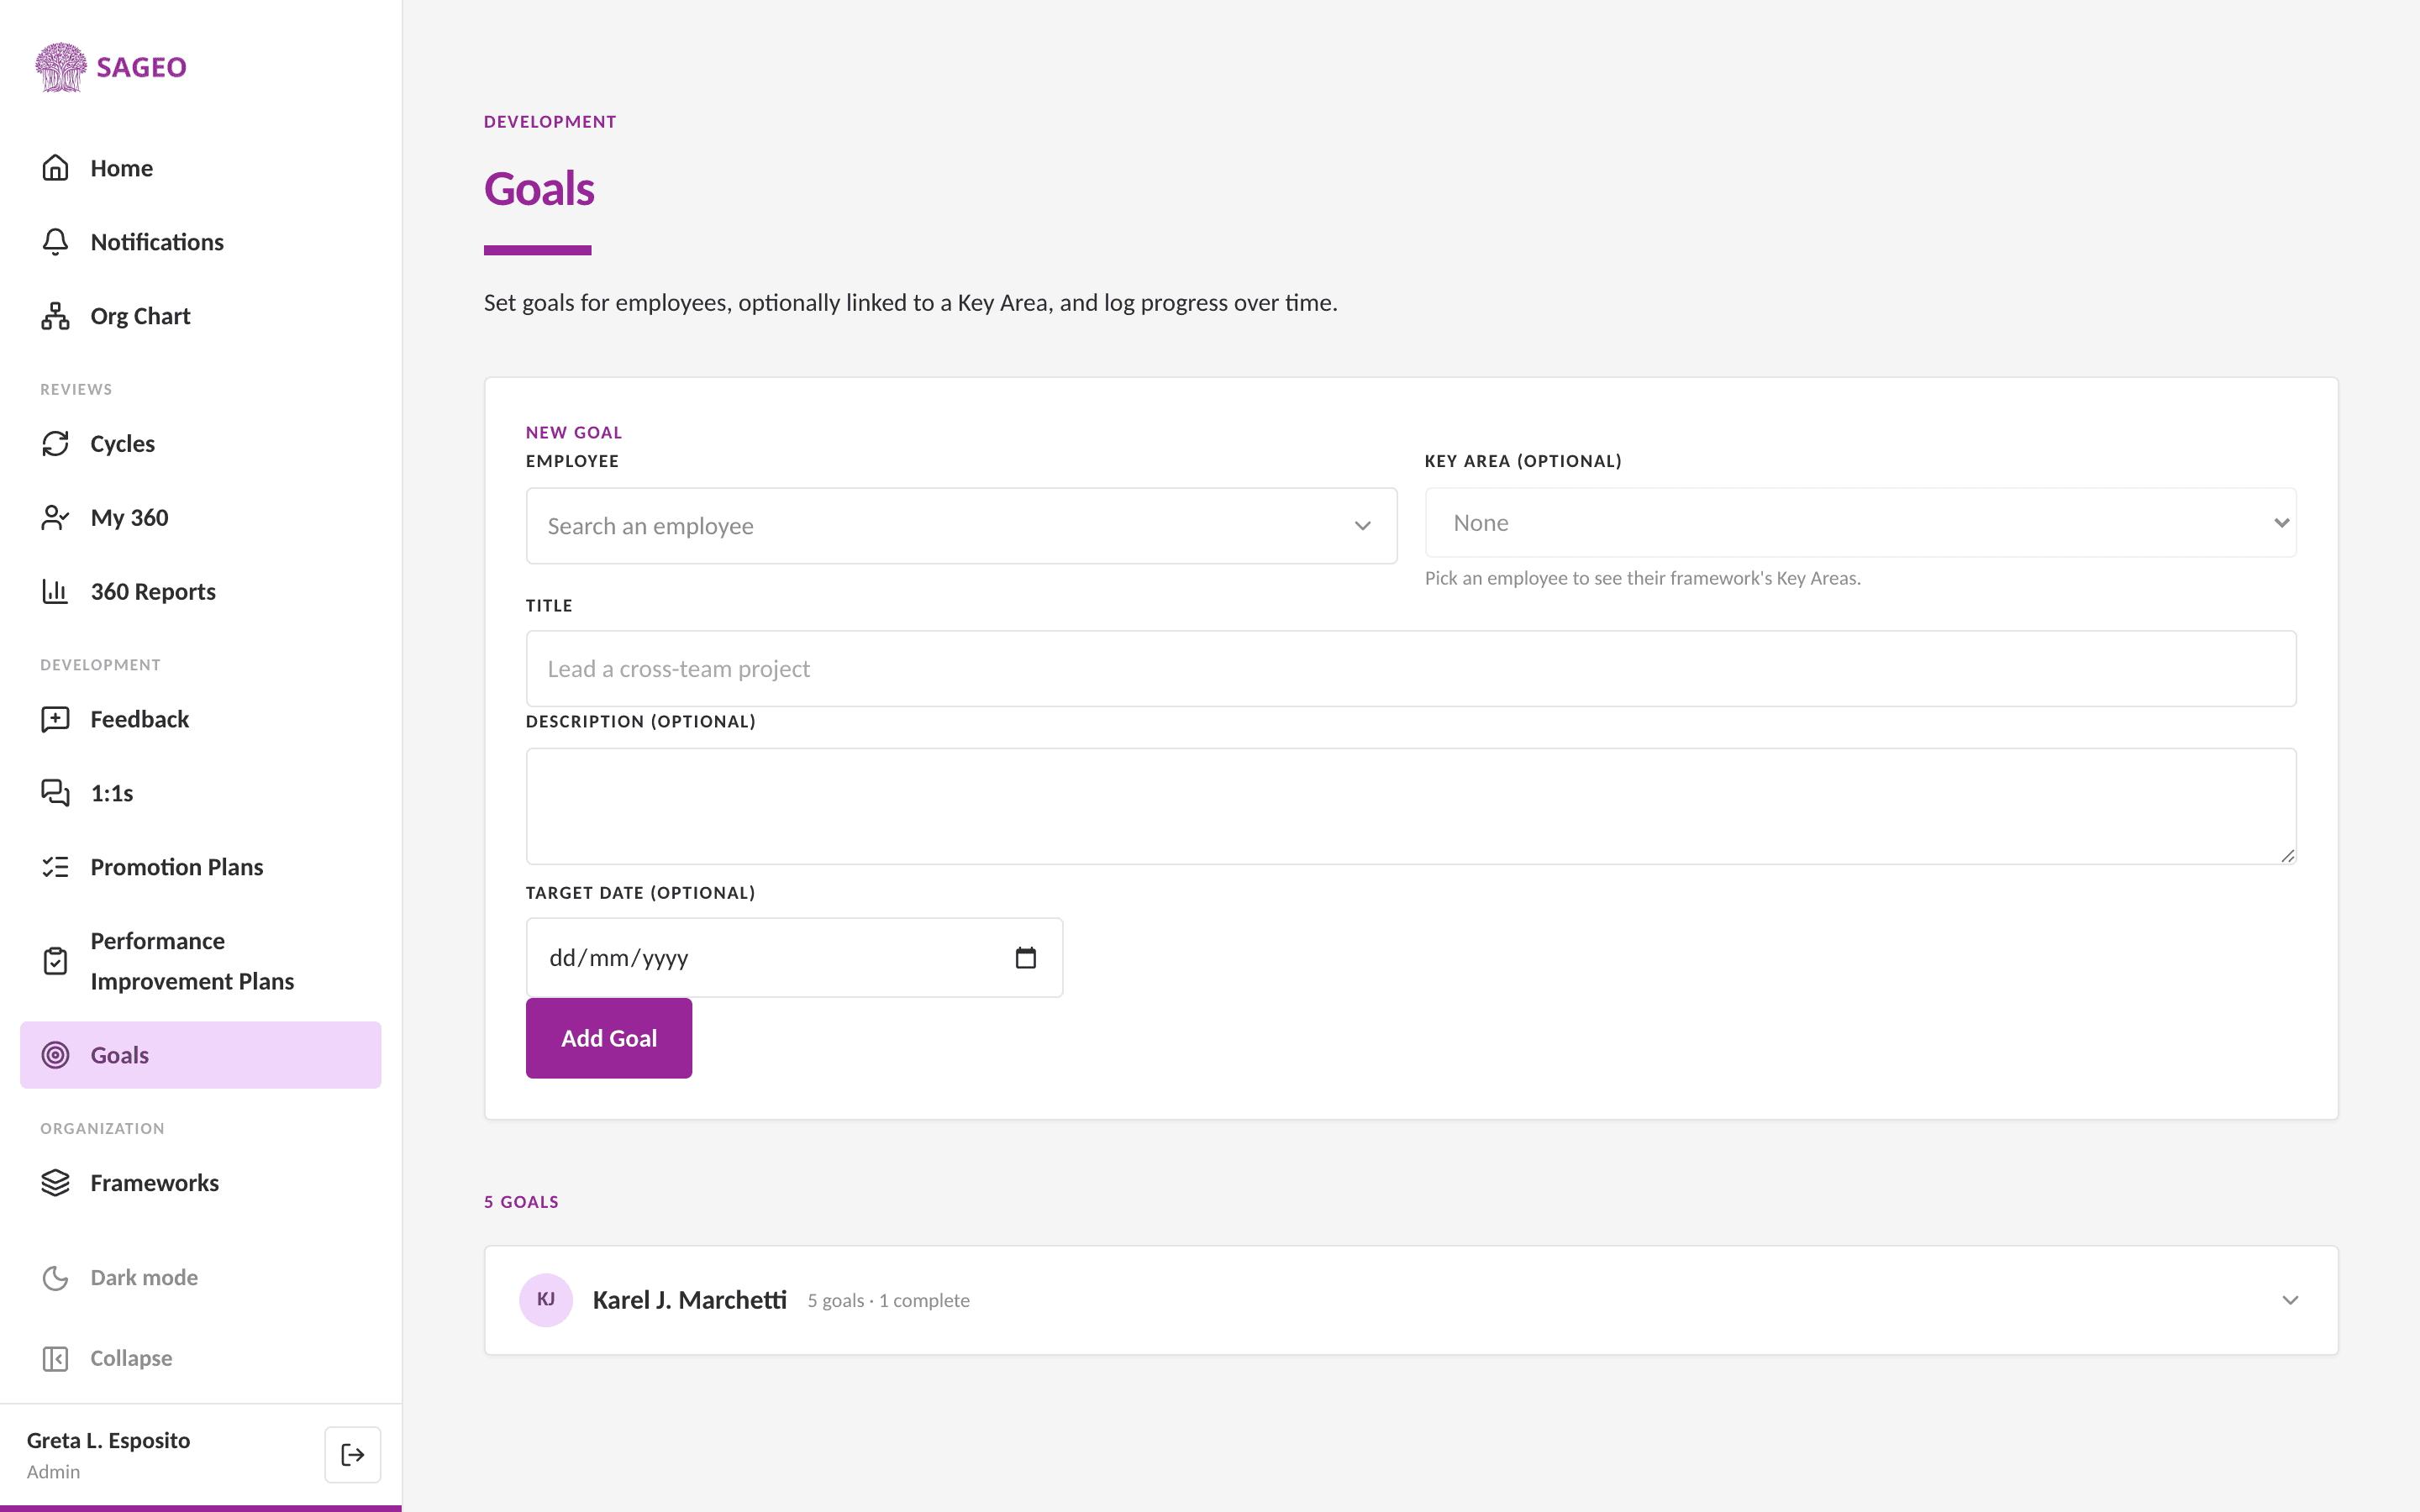Image resolution: width=2420 pixels, height=1512 pixels.
Task: Click the 1:1s chat bubbles icon
Action: pos(55,794)
